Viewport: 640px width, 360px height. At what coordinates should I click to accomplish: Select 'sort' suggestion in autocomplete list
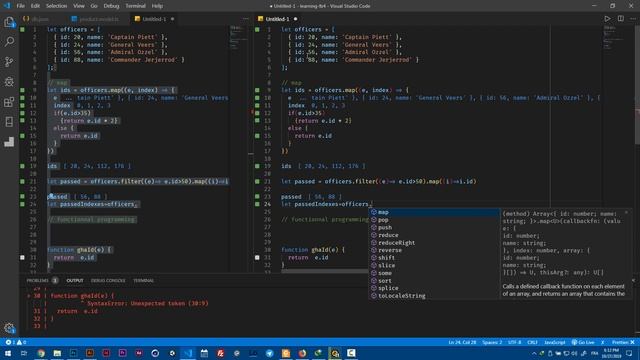(x=434, y=280)
